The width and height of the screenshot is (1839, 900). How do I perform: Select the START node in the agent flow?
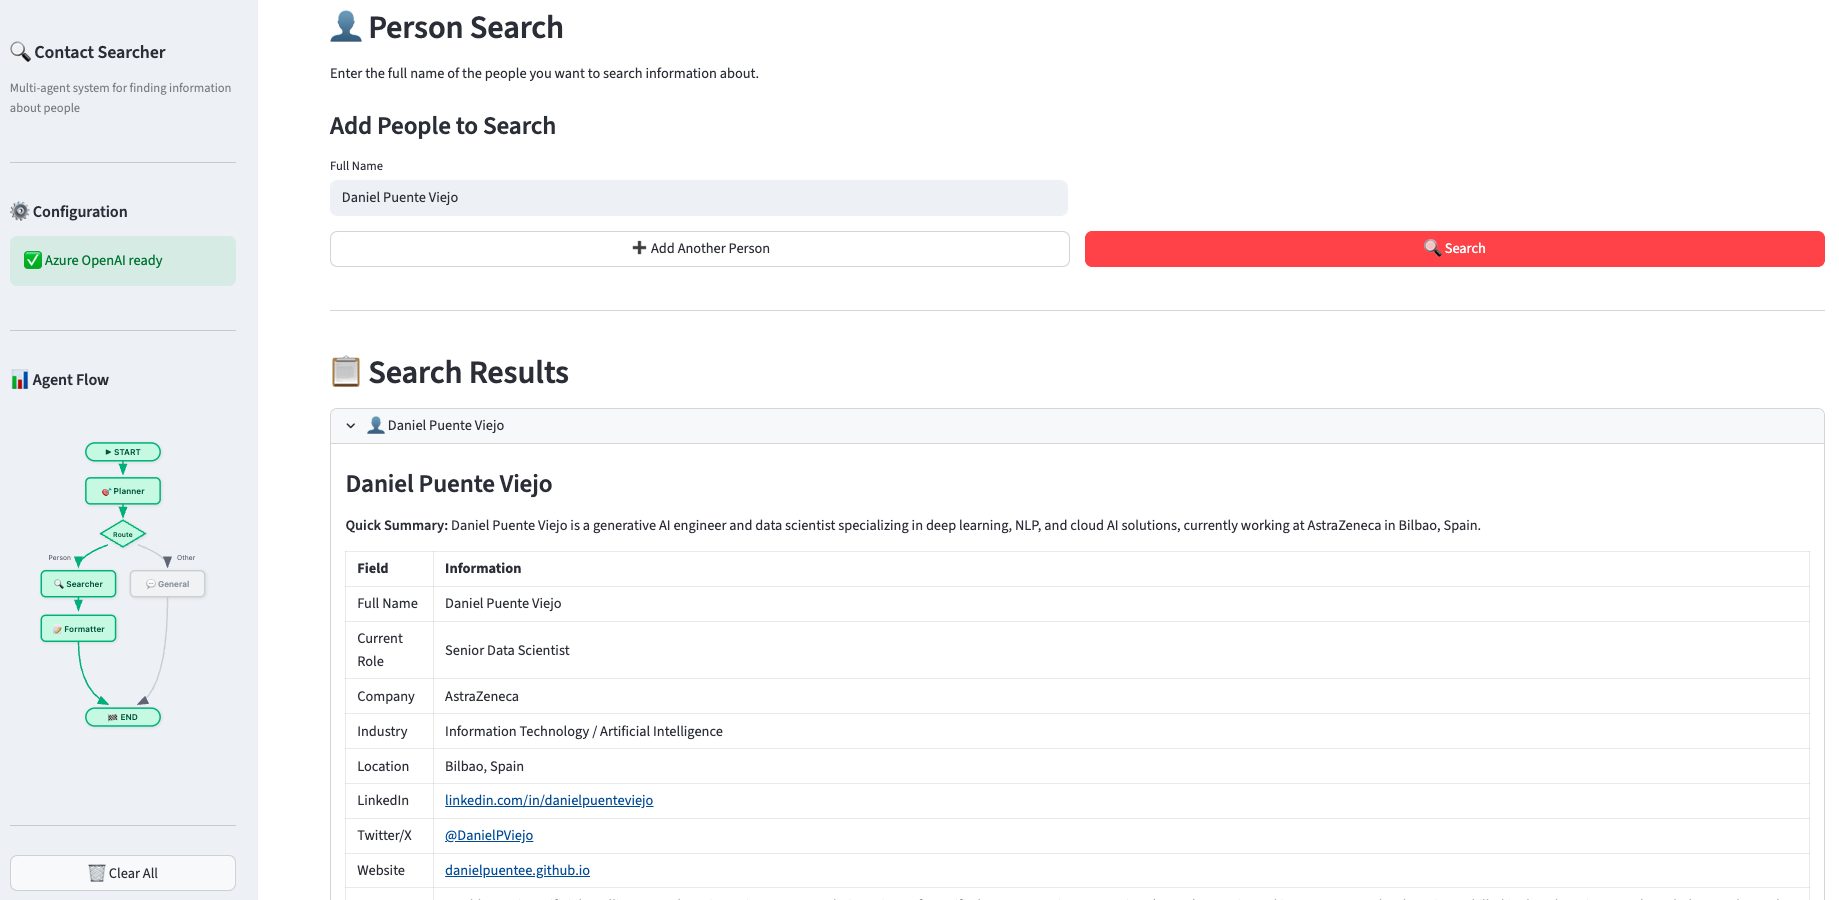pyautogui.click(x=122, y=451)
